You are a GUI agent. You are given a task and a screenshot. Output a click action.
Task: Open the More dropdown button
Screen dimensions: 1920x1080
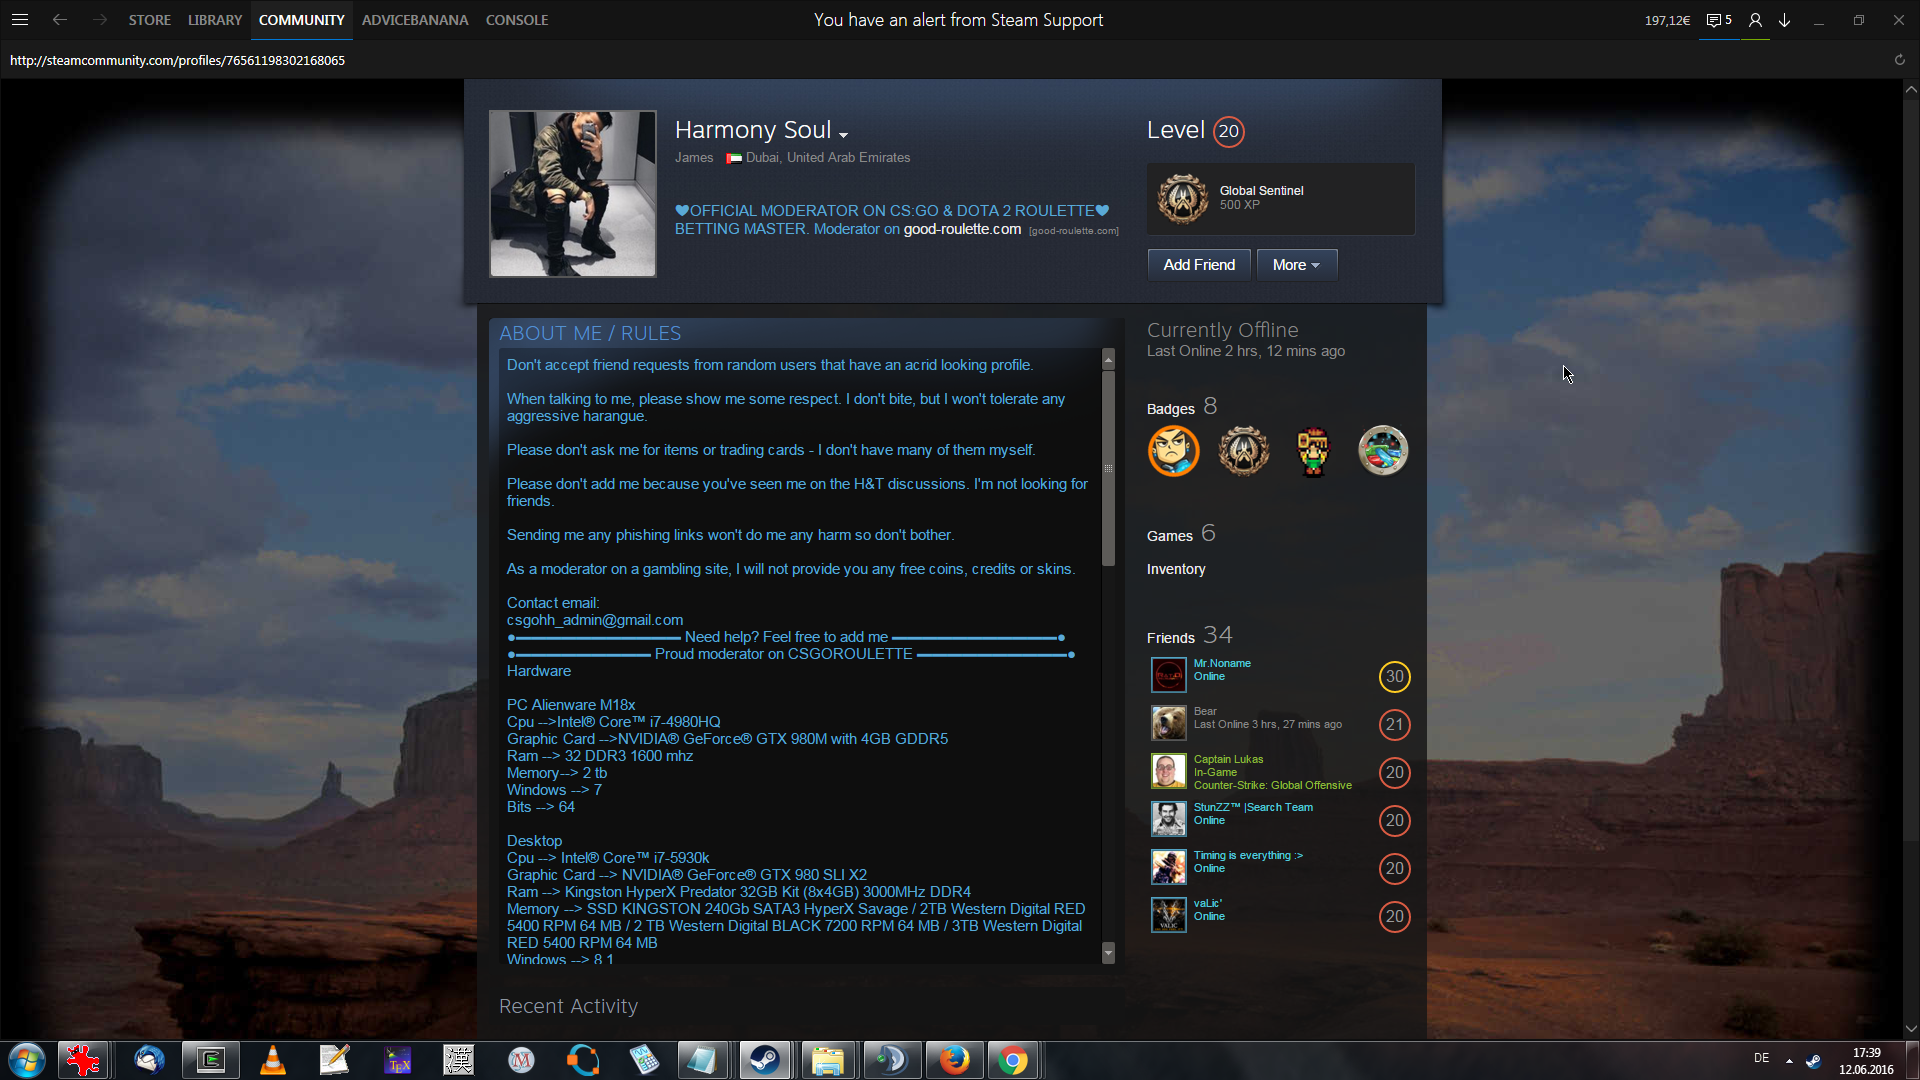[x=1296, y=265]
